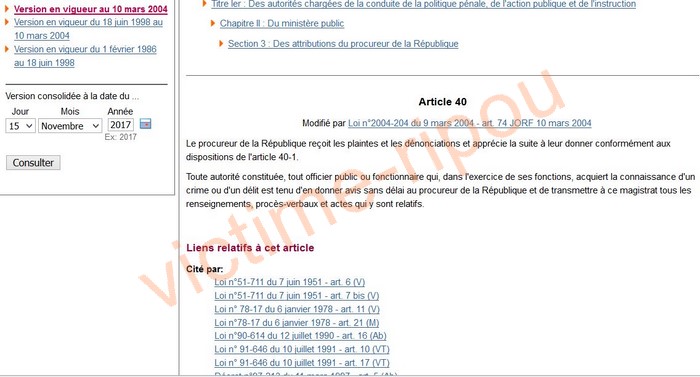Open Loi n°51-711 art. 7 bis (V) link
The height and width of the screenshot is (377, 700).
point(296,295)
